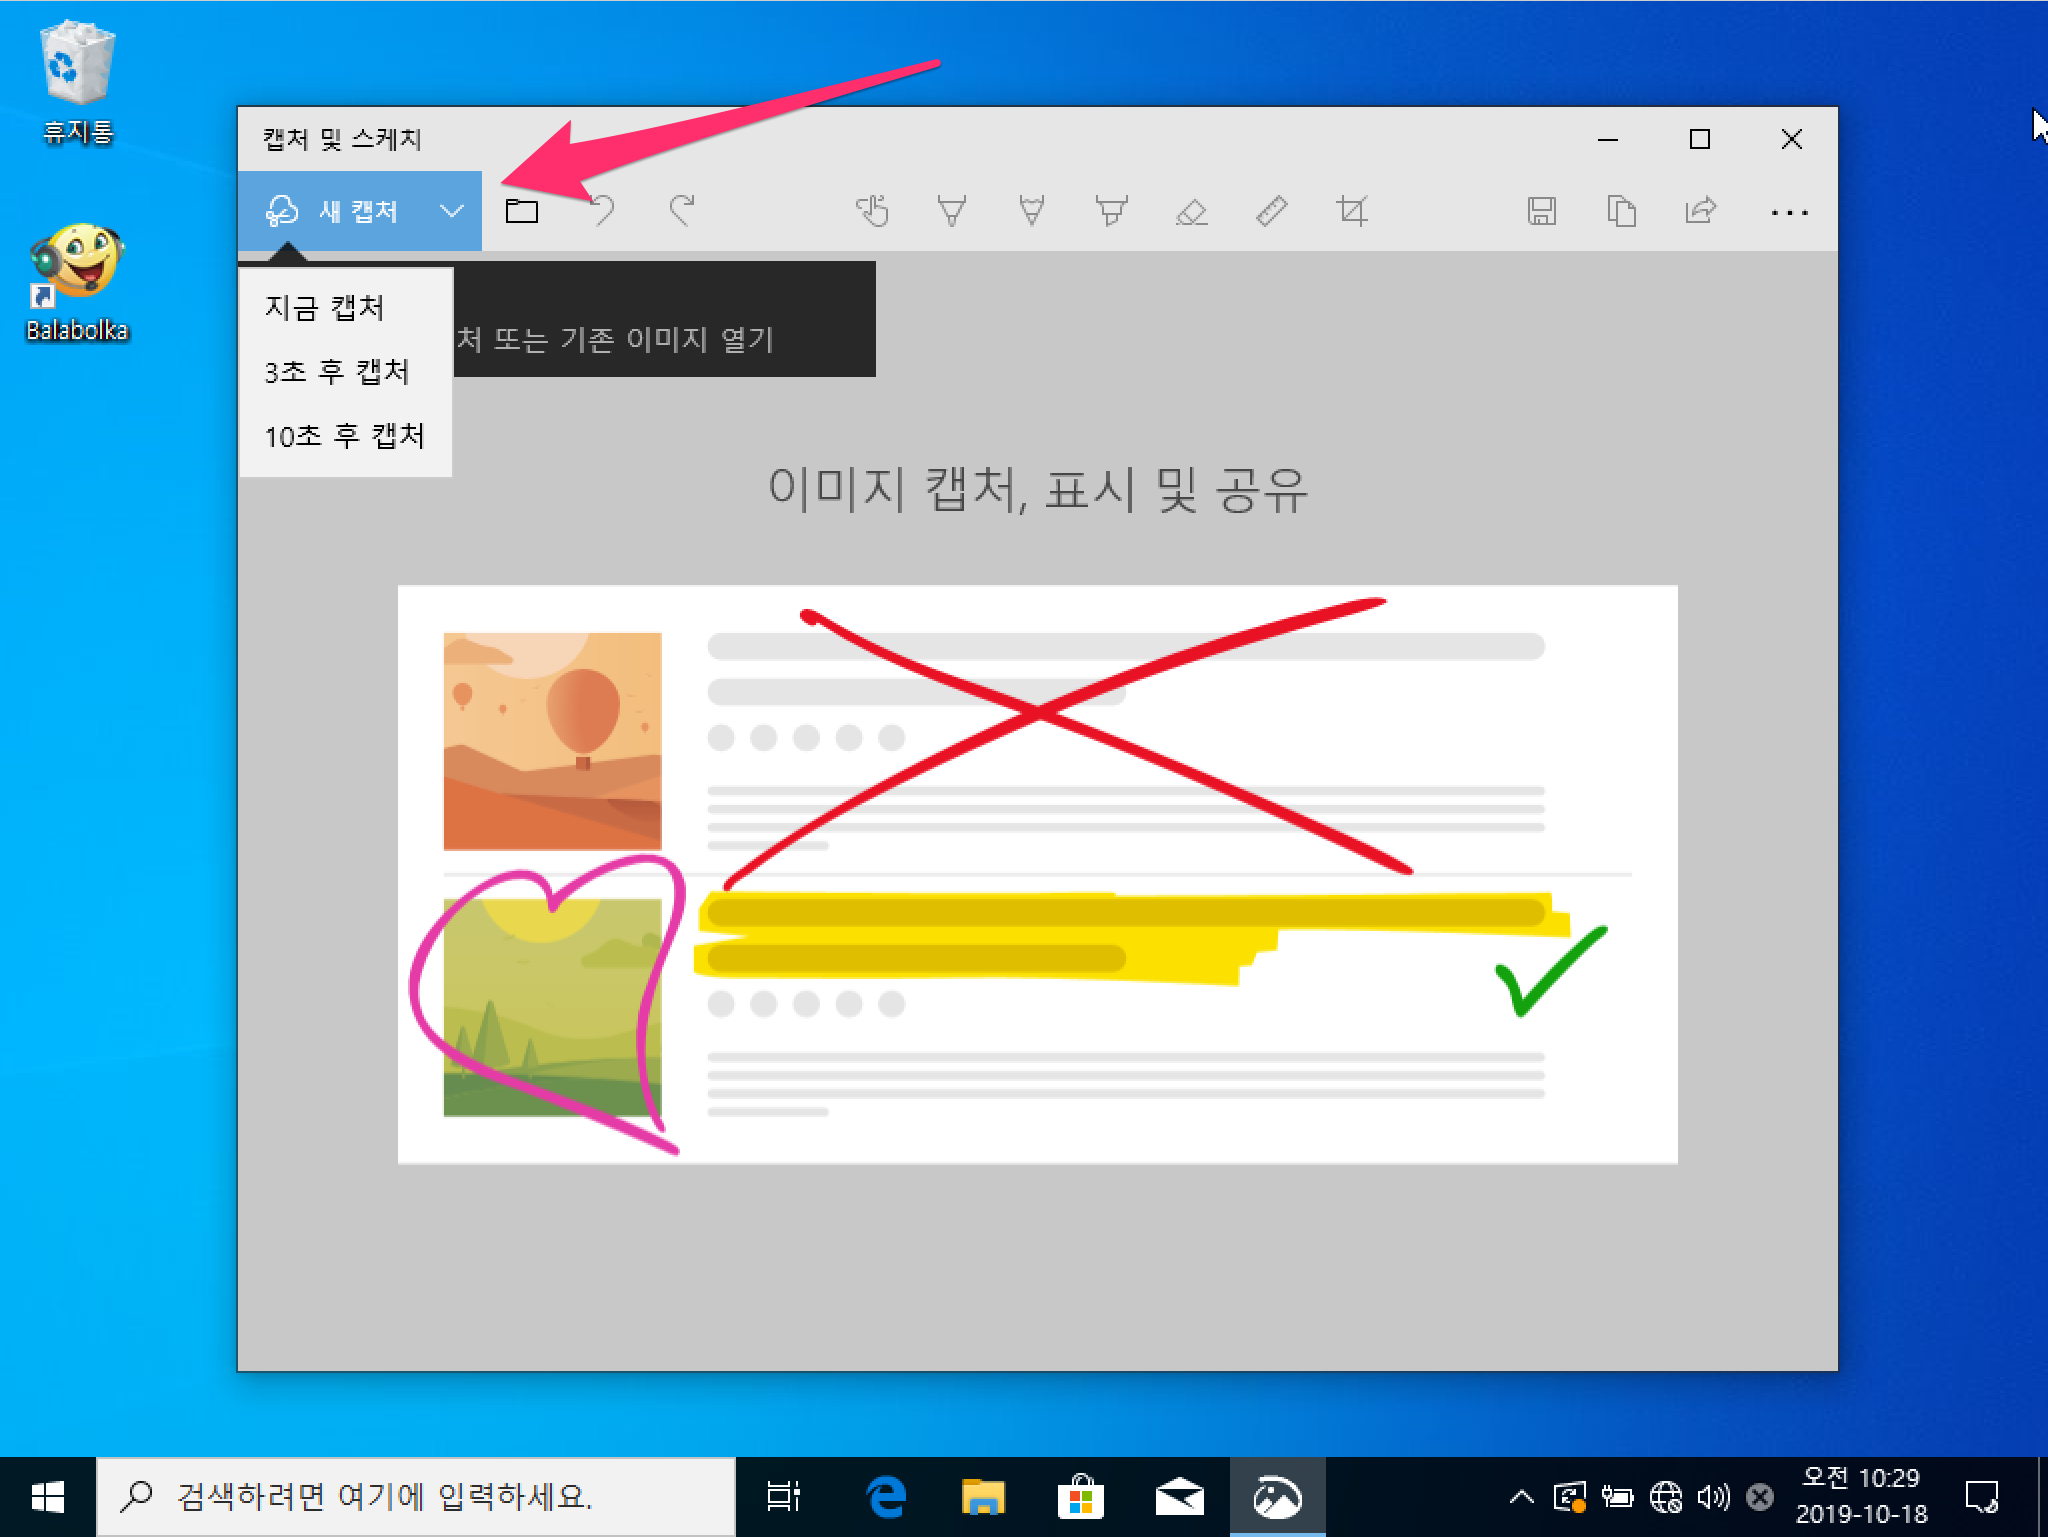Select the Touch Writing tool

point(872,211)
